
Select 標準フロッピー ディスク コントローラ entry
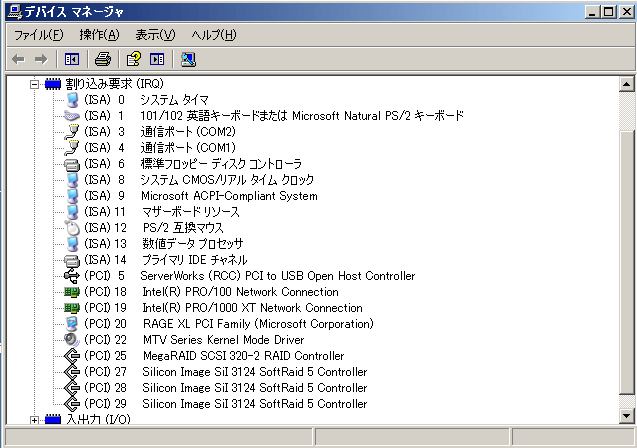[221, 164]
